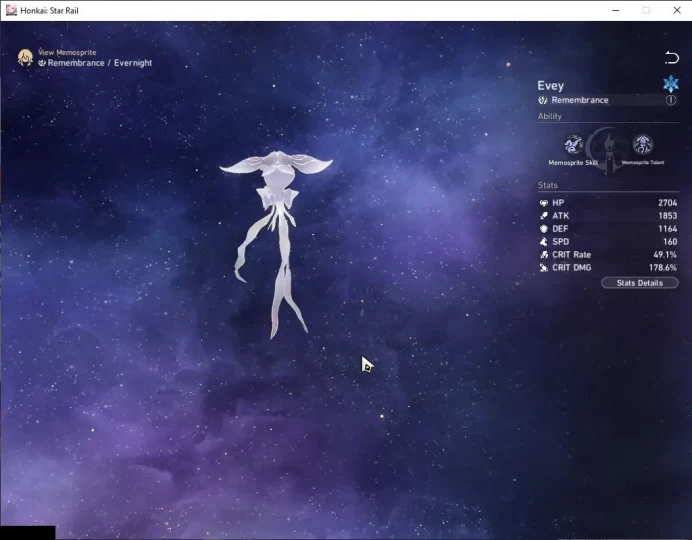Click the "Stats" section header
This screenshot has height=540, width=692.
click(x=548, y=185)
